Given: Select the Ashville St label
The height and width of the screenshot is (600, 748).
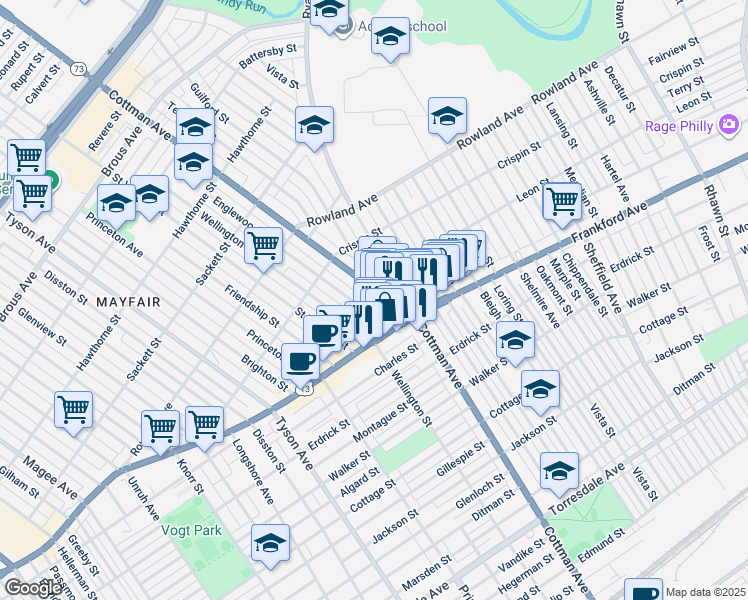Looking at the screenshot, I should [599, 102].
